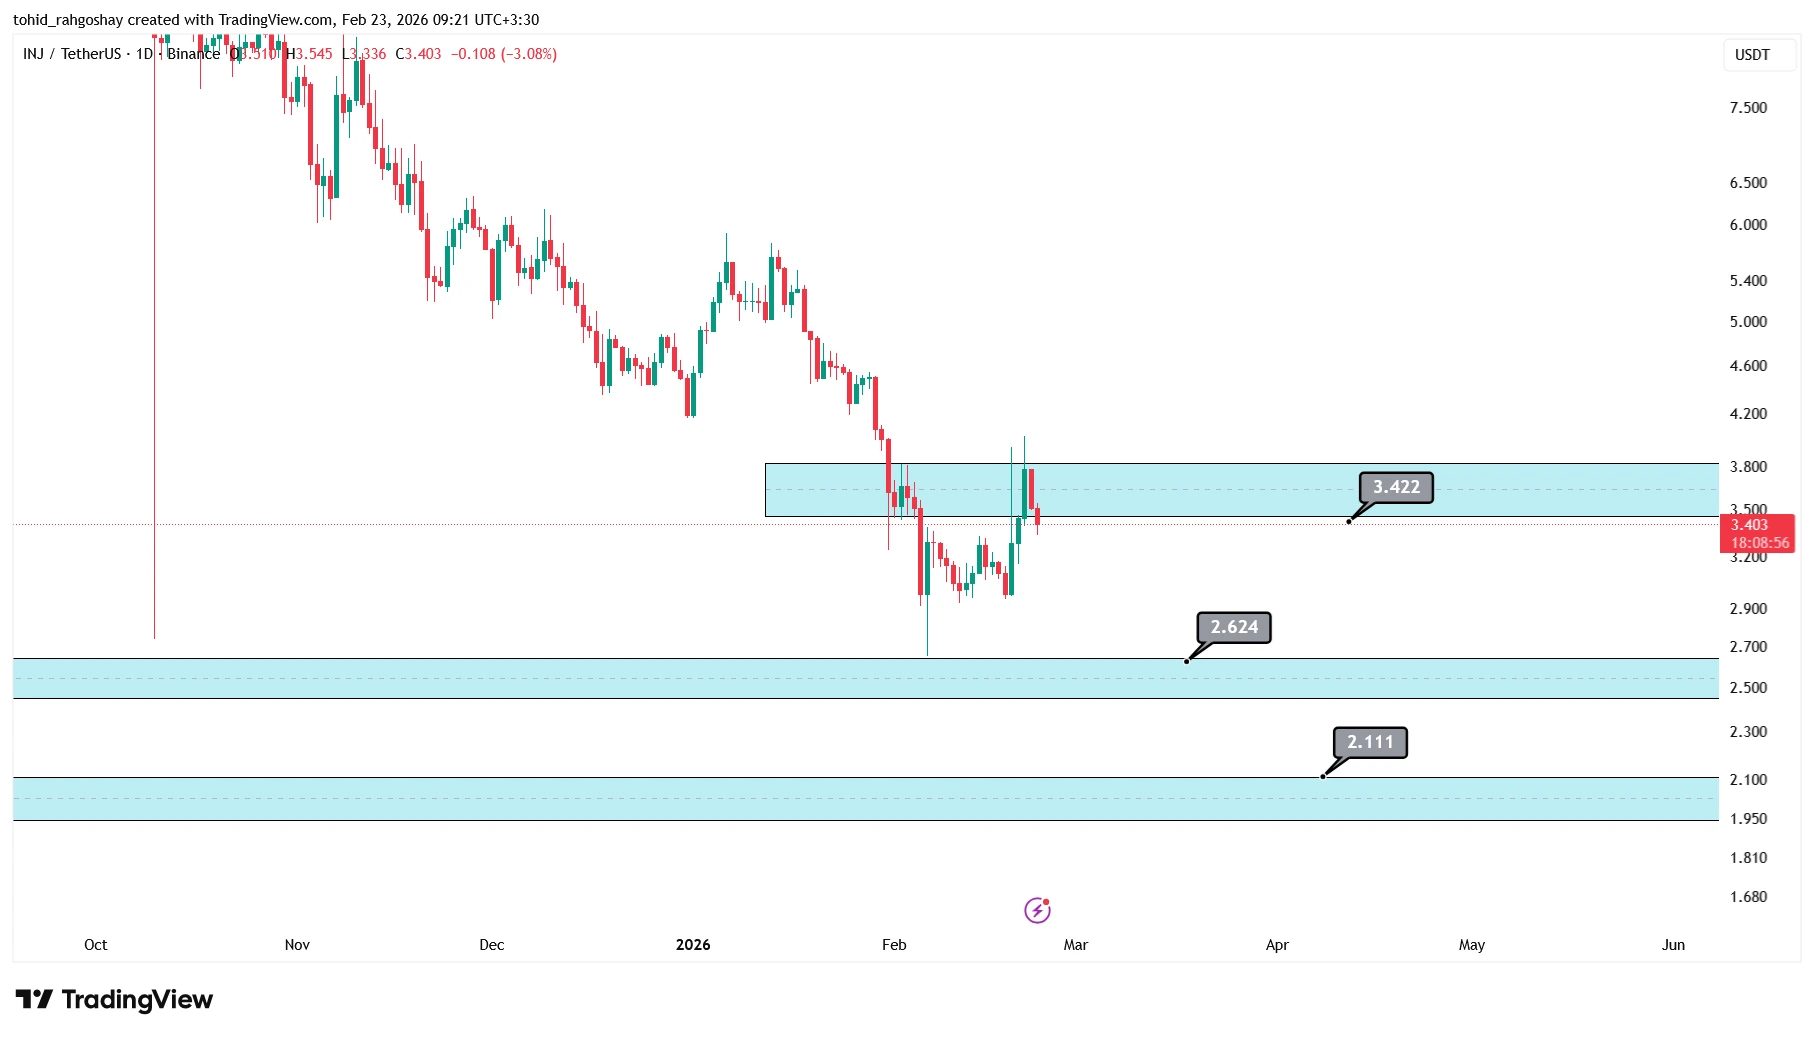Image resolution: width=1814 pixels, height=1037 pixels.
Task: Click the Feb label on time axis
Action: pyautogui.click(x=894, y=945)
